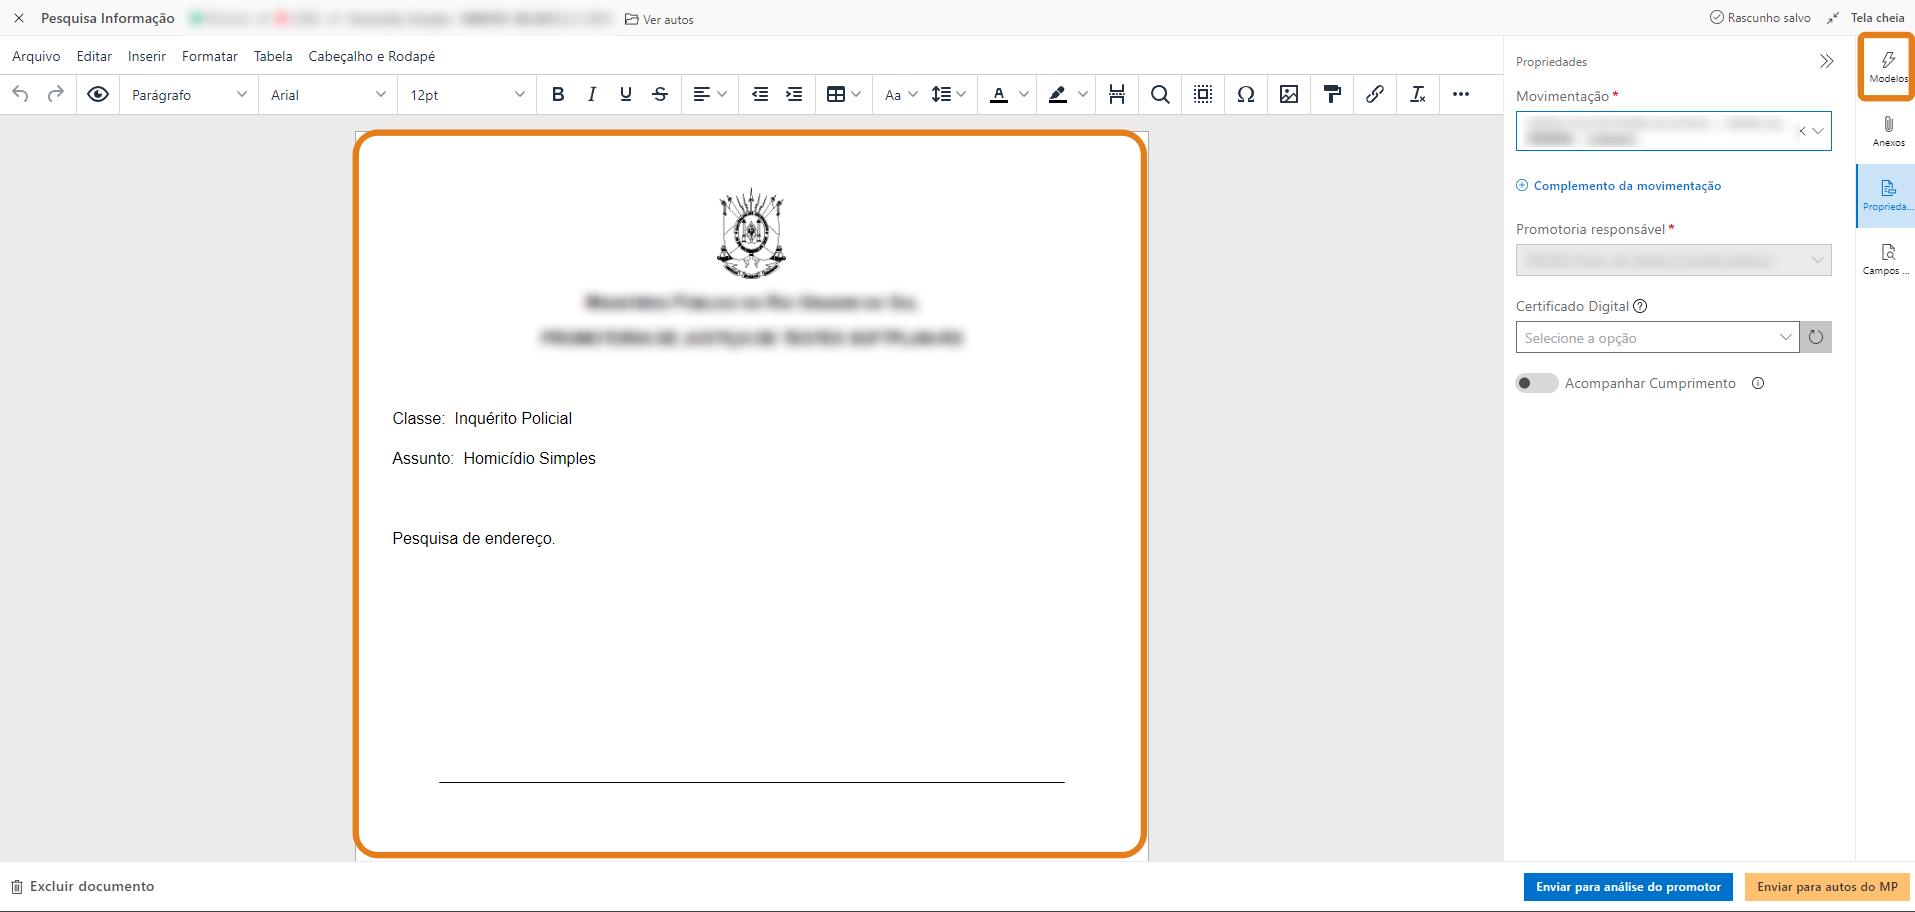Viewport: 1915px width, 912px height.
Task: Open the Cabeçalho e Rodapé menu
Action: (x=371, y=56)
